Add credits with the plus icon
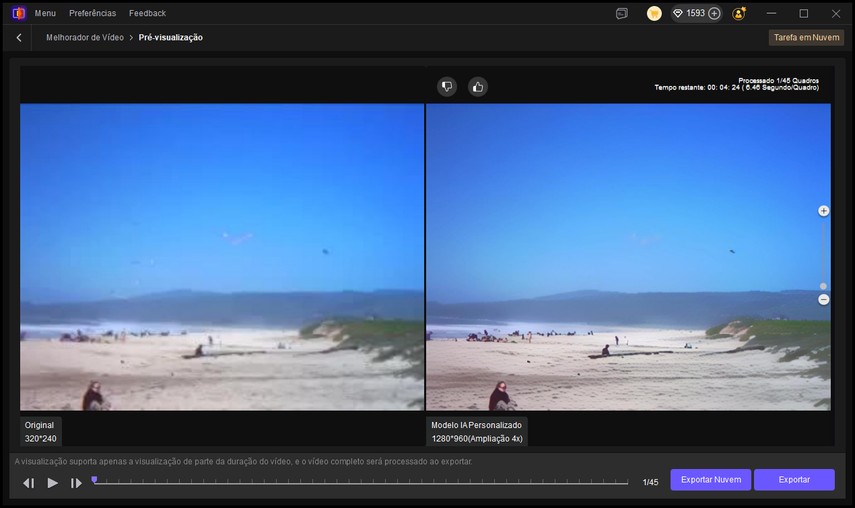855x508 pixels. pyautogui.click(x=714, y=14)
